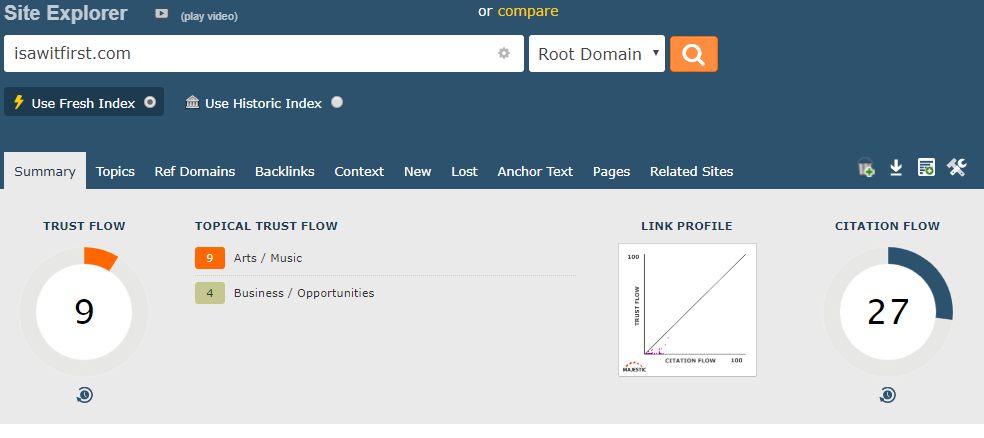Viewport: 984px width, 438px height.
Task: Click the Link Profile scatter chart thumbnail
Action: tap(687, 310)
